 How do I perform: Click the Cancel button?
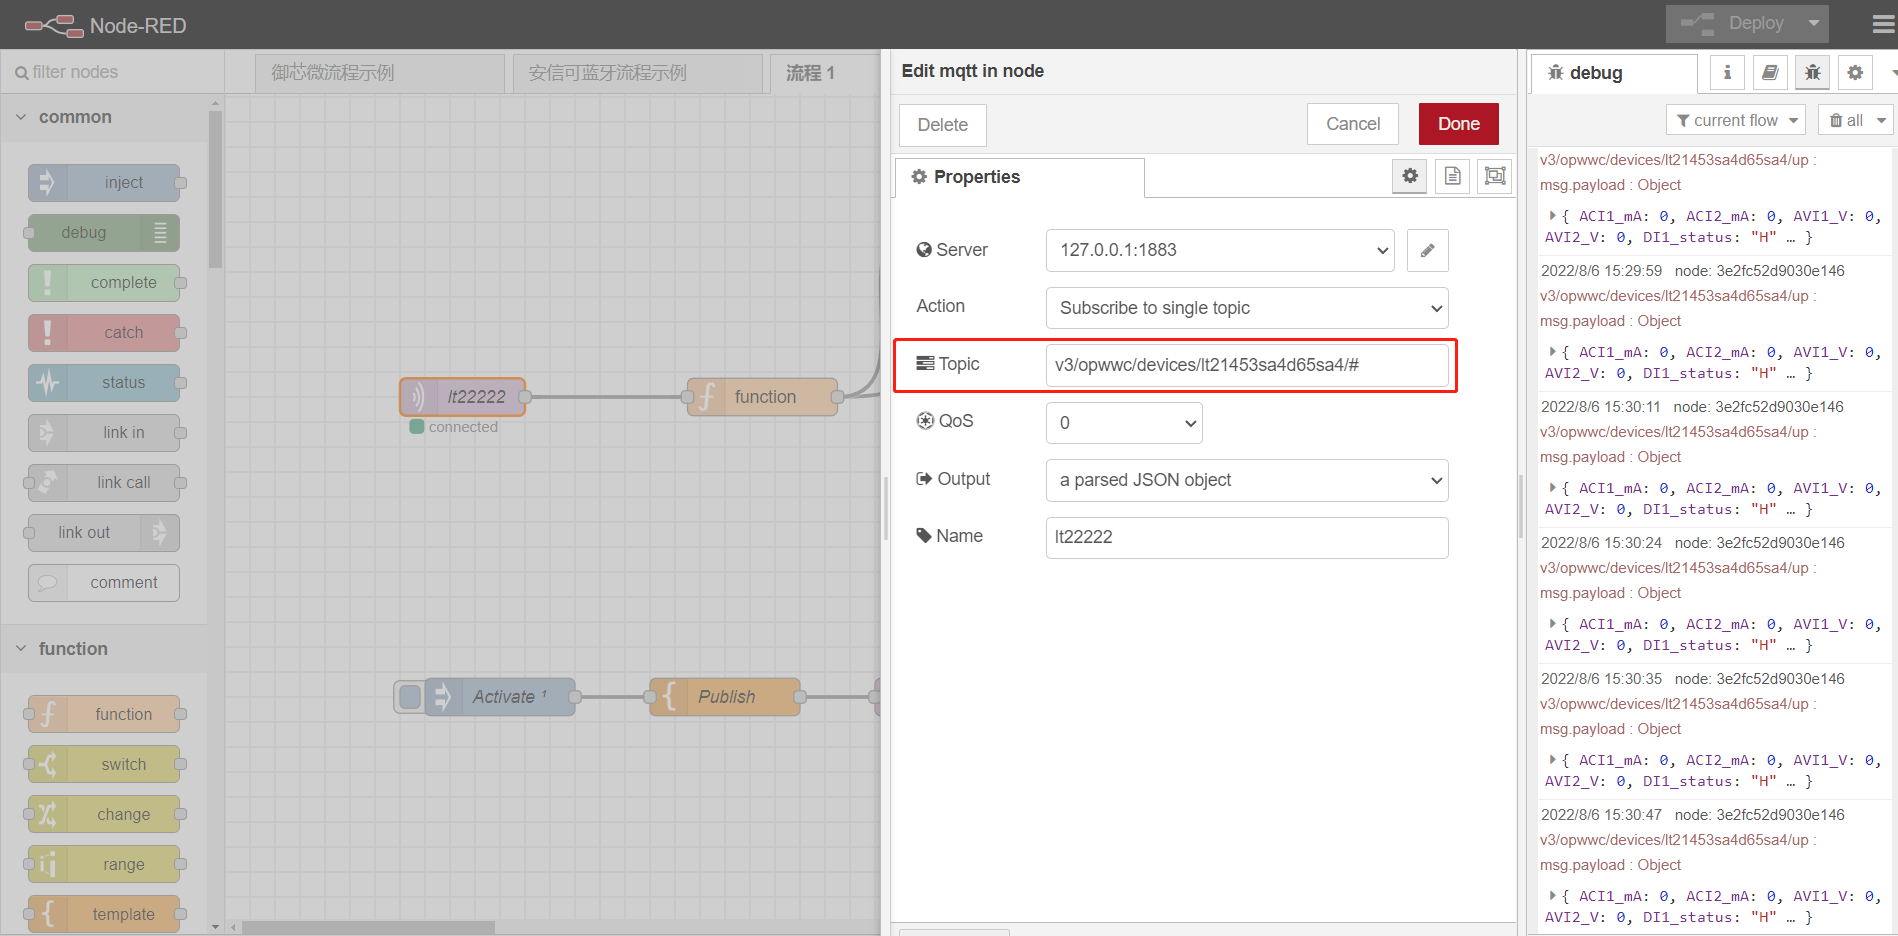[x=1353, y=124]
